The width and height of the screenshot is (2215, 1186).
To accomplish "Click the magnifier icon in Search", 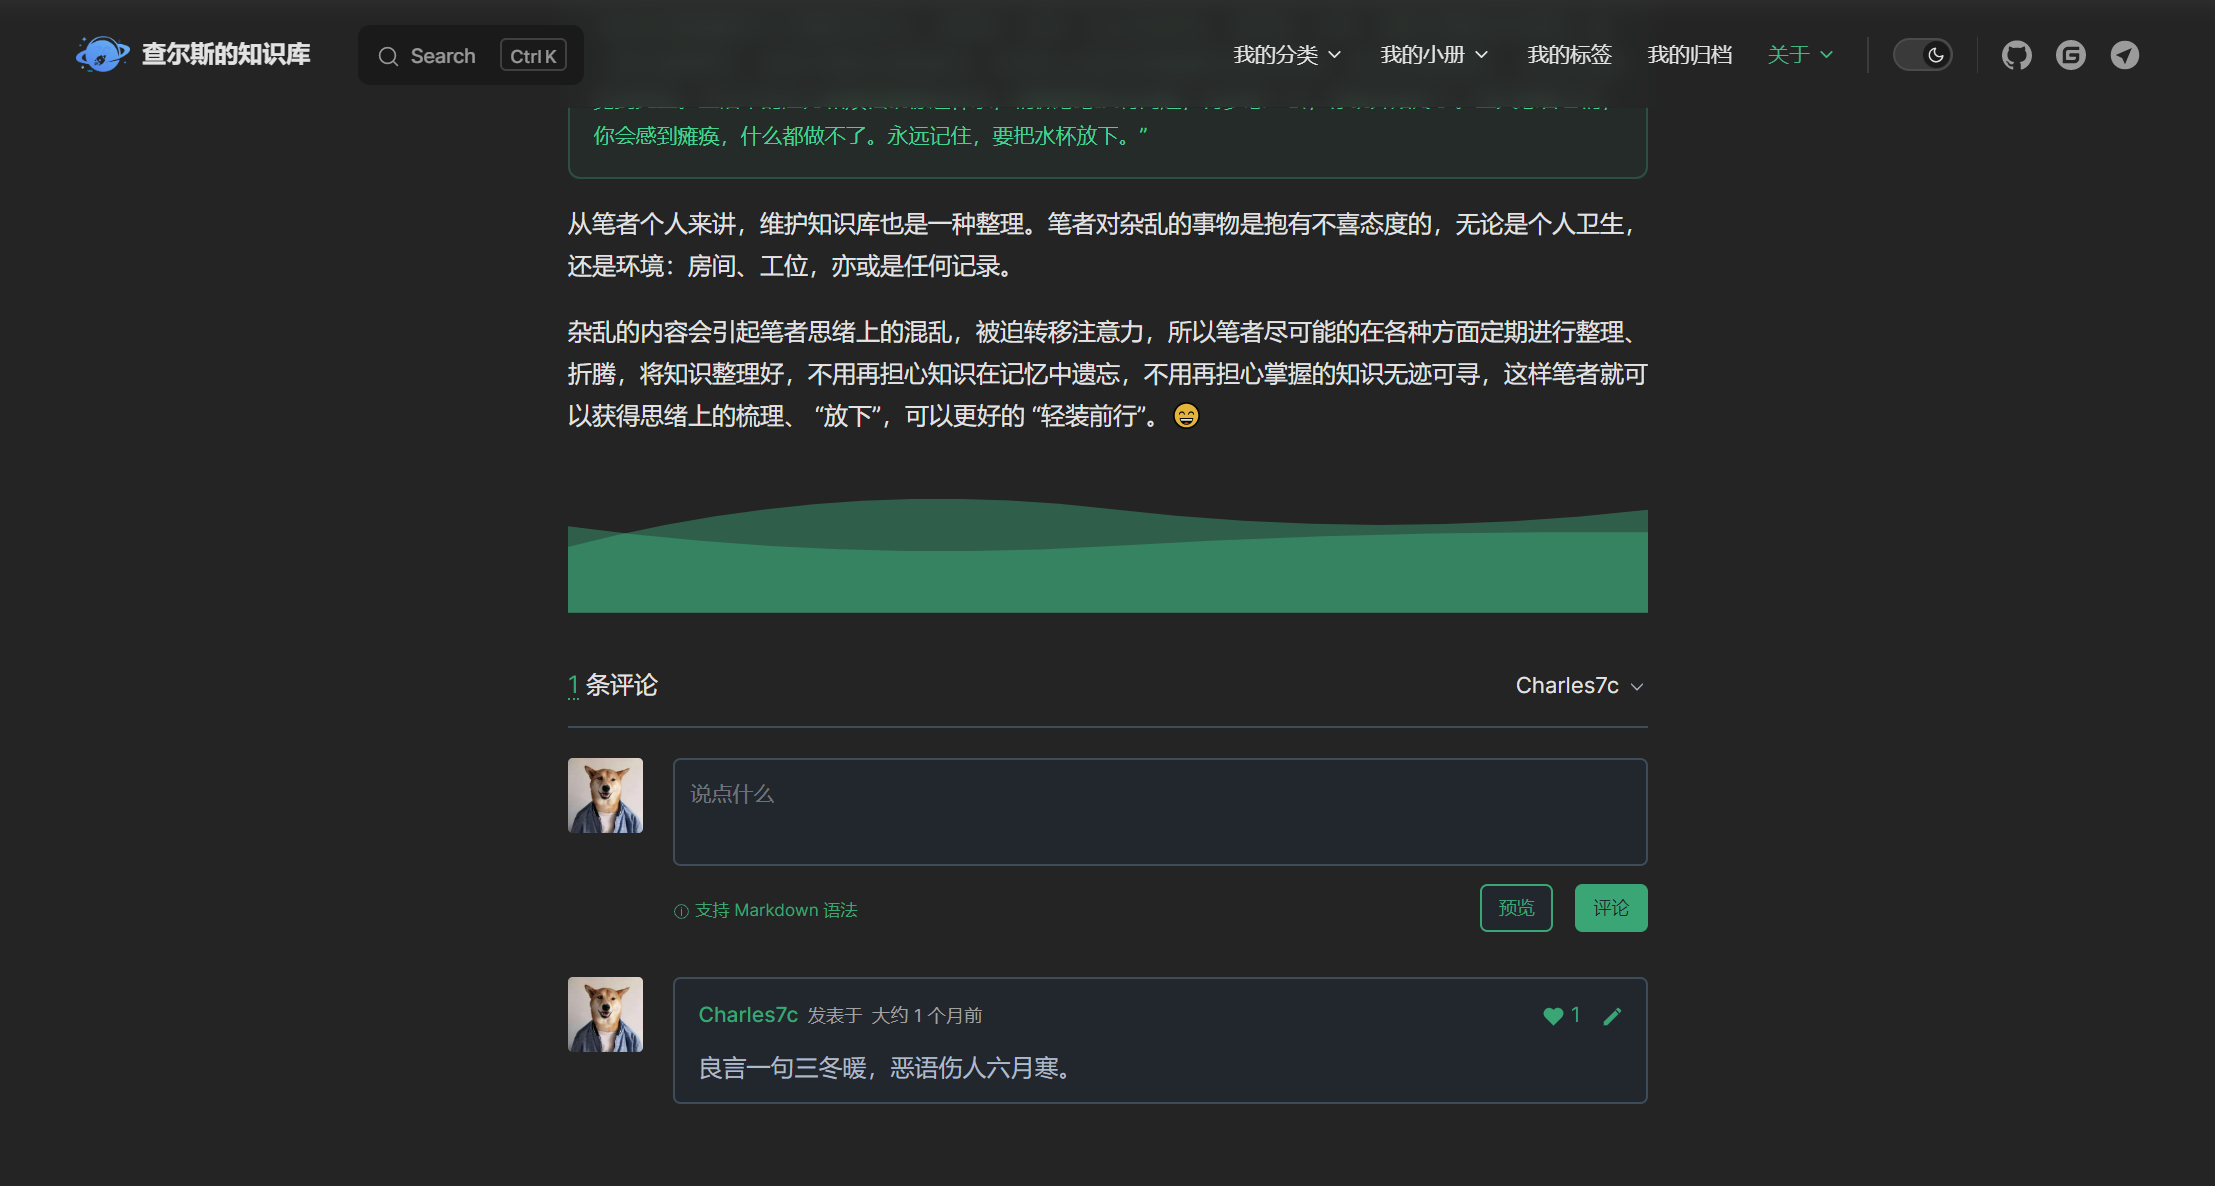I will pyautogui.click(x=388, y=56).
